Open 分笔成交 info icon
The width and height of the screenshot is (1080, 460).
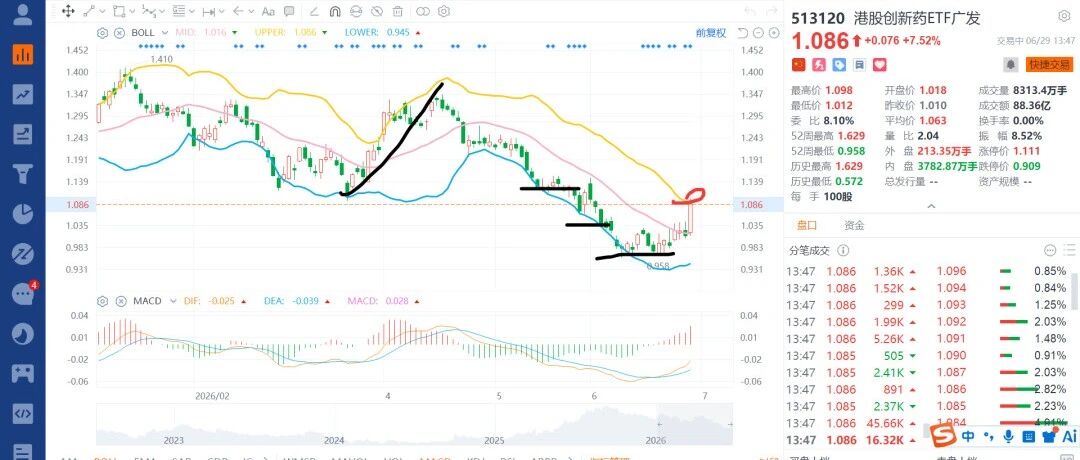843,251
